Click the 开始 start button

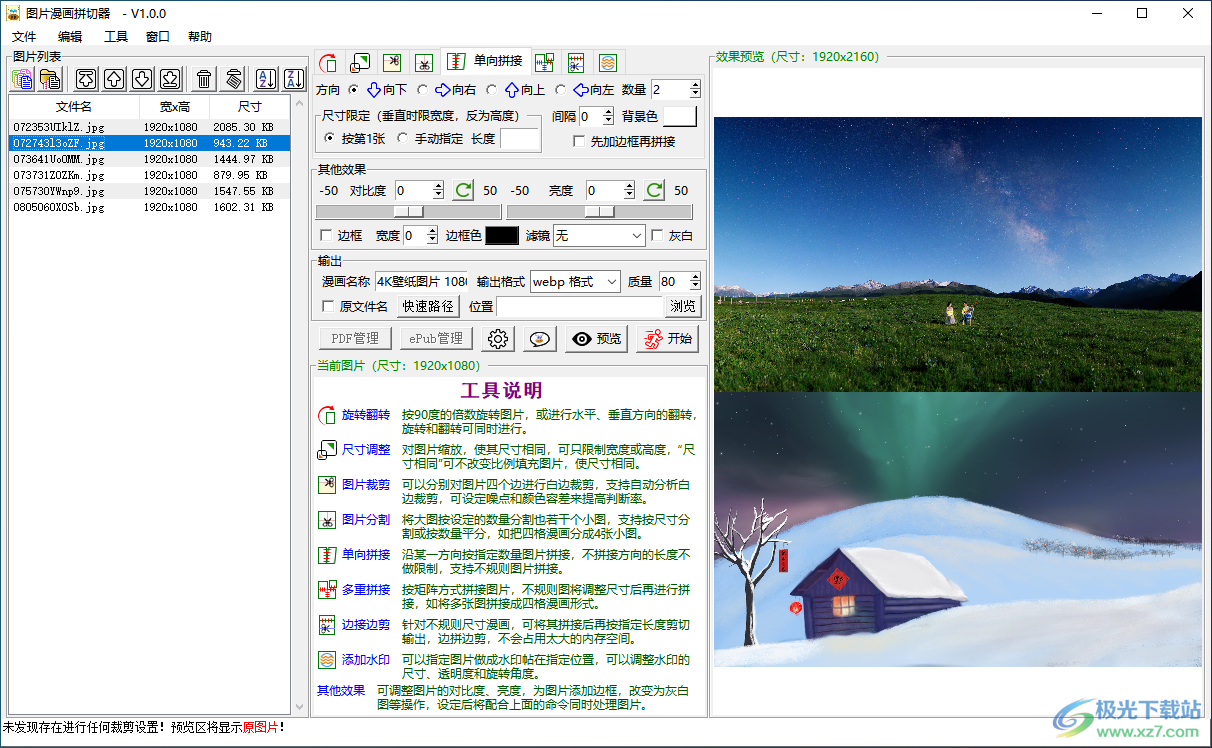coord(667,338)
